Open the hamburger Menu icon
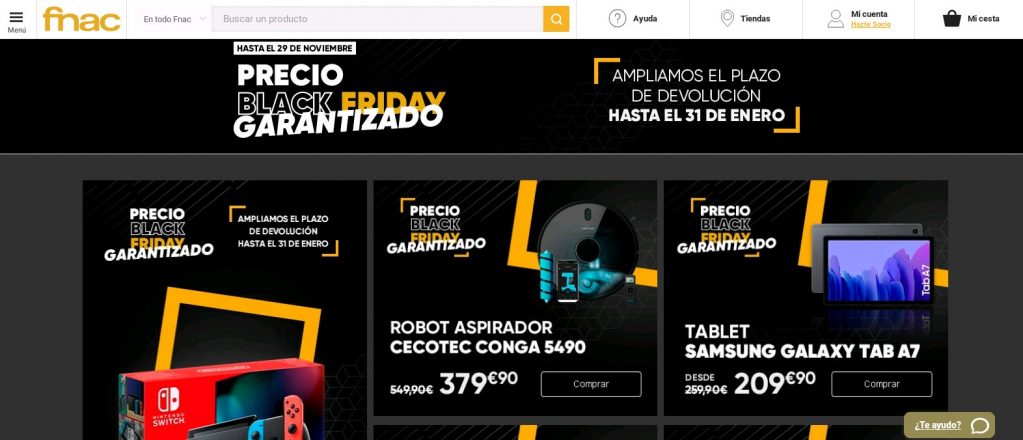This screenshot has width=1023, height=440. (16, 17)
